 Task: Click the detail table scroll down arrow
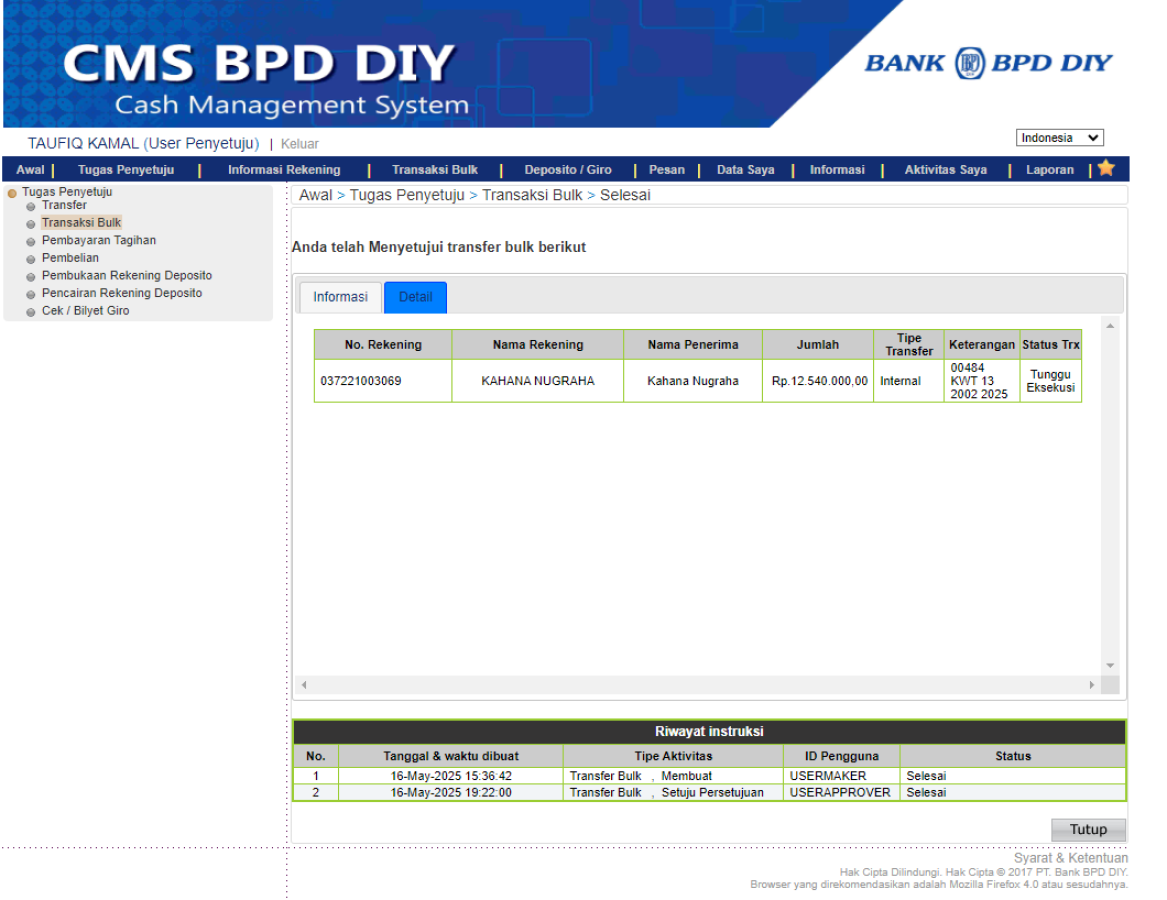coord(1110,666)
